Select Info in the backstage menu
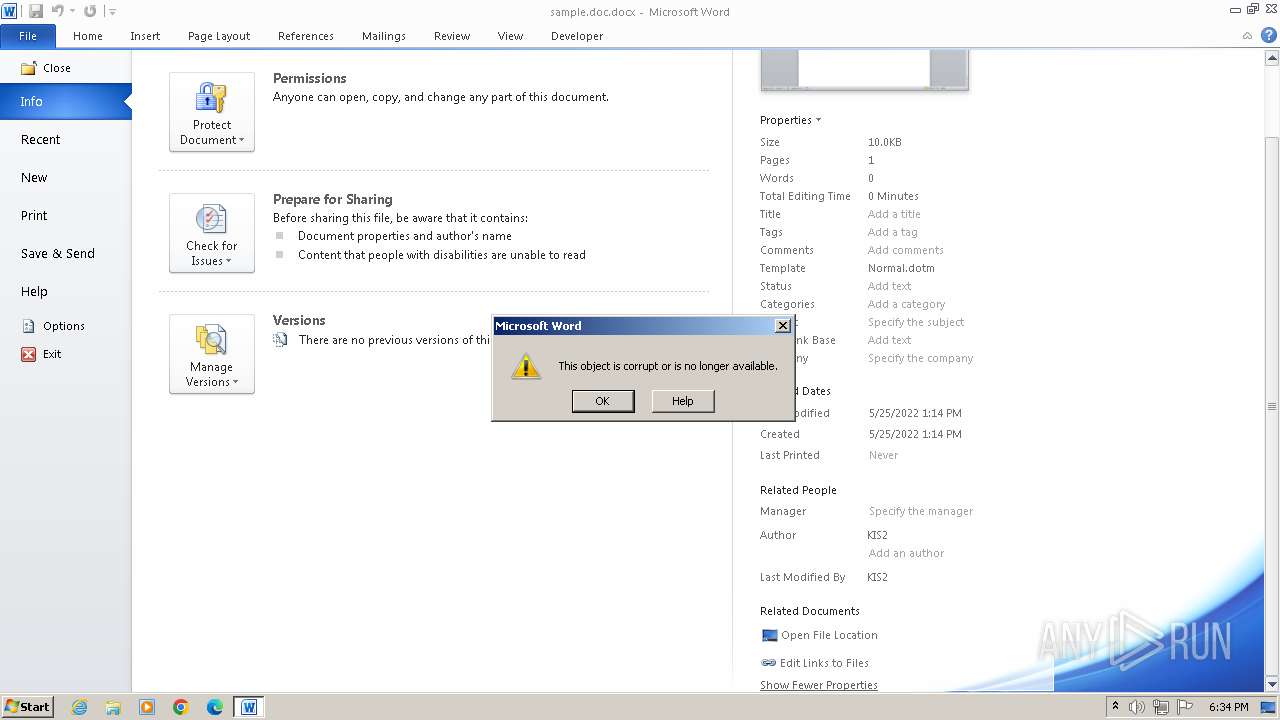Viewport: 1280px width, 720px height. [x=66, y=101]
